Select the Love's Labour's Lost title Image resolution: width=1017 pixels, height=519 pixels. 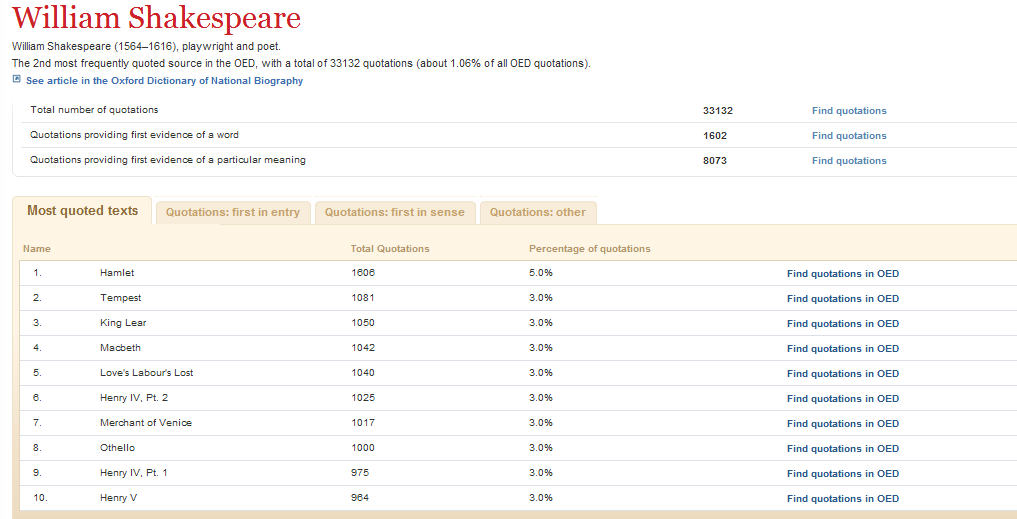pyautogui.click(x=147, y=372)
